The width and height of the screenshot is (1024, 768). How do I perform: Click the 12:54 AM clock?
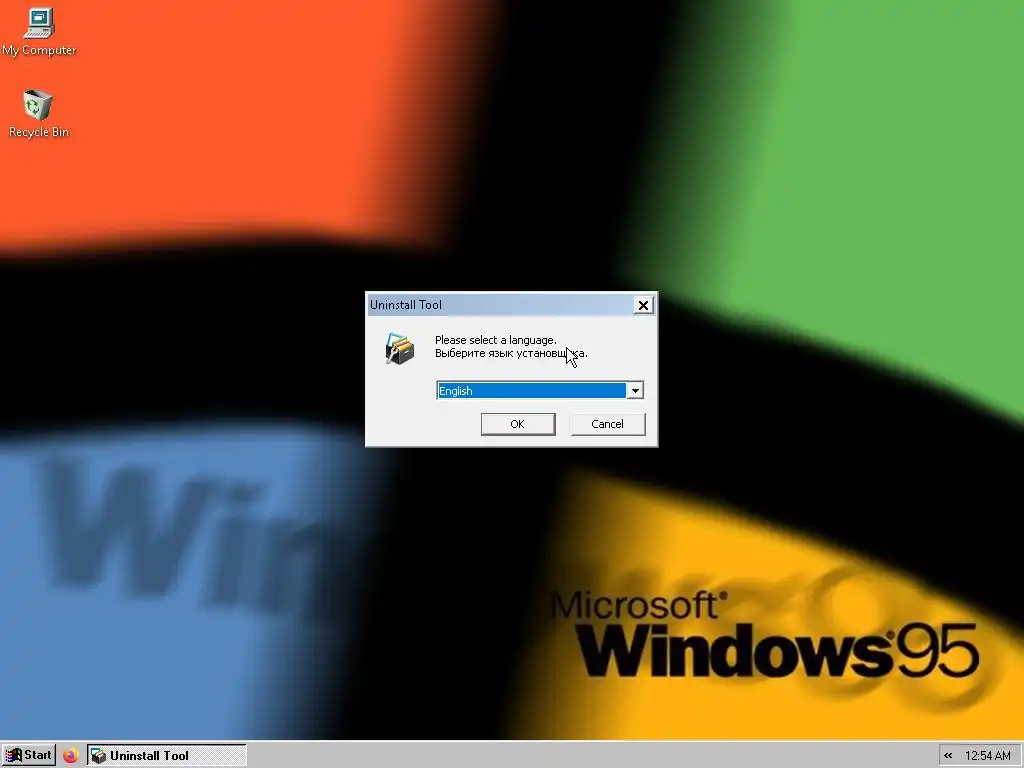pyautogui.click(x=987, y=756)
